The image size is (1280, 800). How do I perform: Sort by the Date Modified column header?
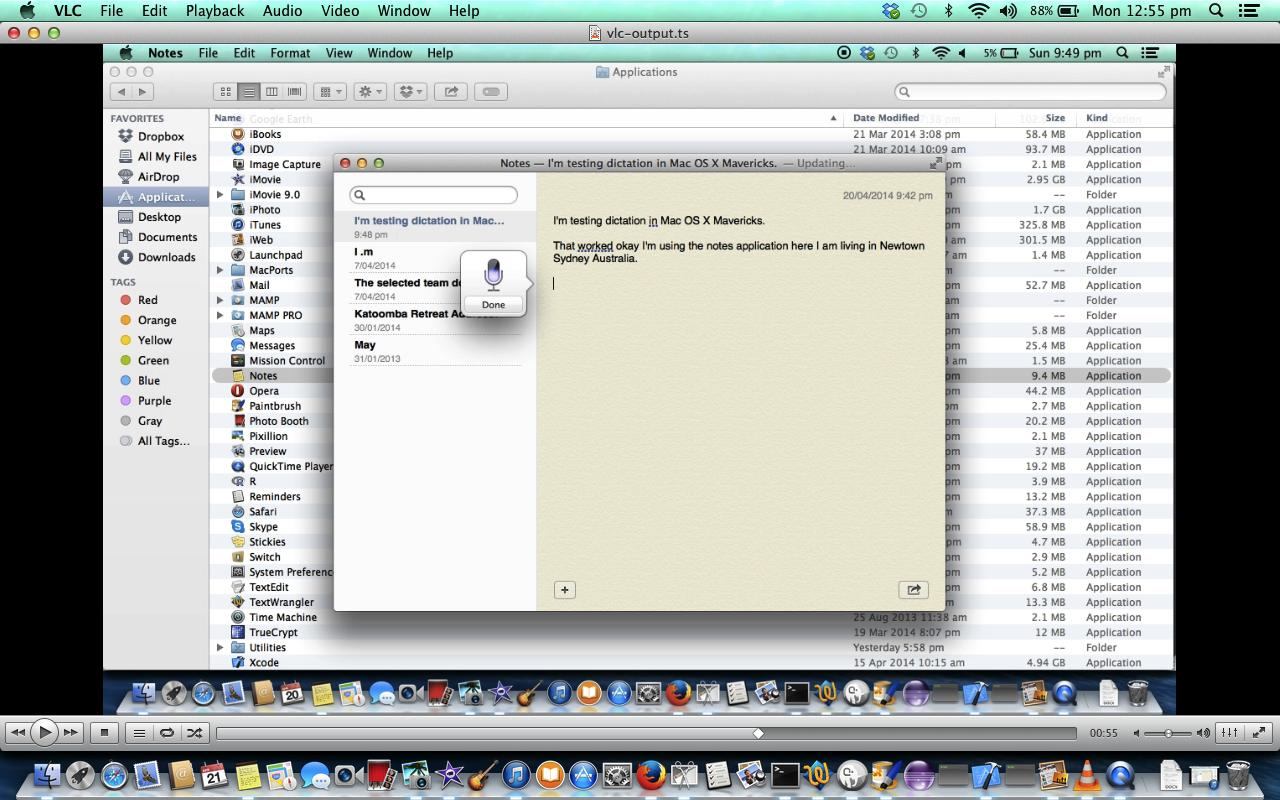click(x=886, y=118)
